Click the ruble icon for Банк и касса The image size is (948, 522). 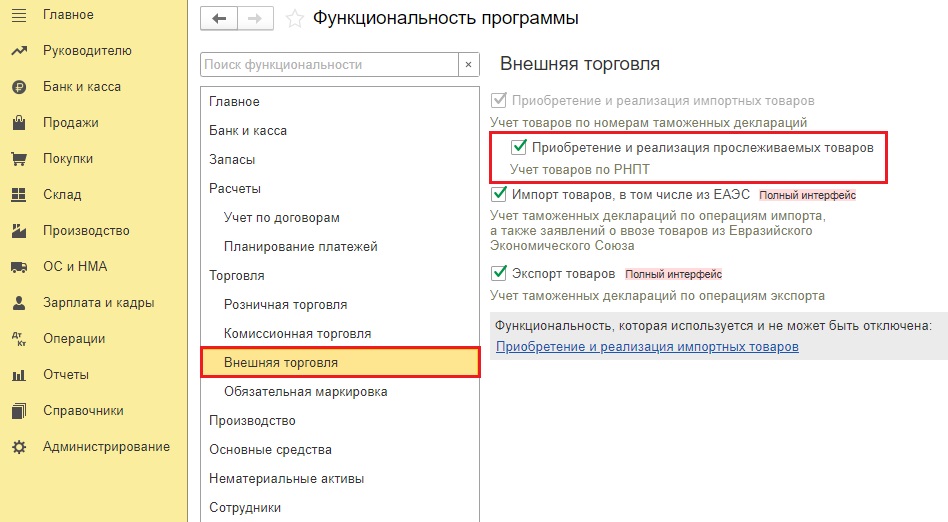point(19,87)
